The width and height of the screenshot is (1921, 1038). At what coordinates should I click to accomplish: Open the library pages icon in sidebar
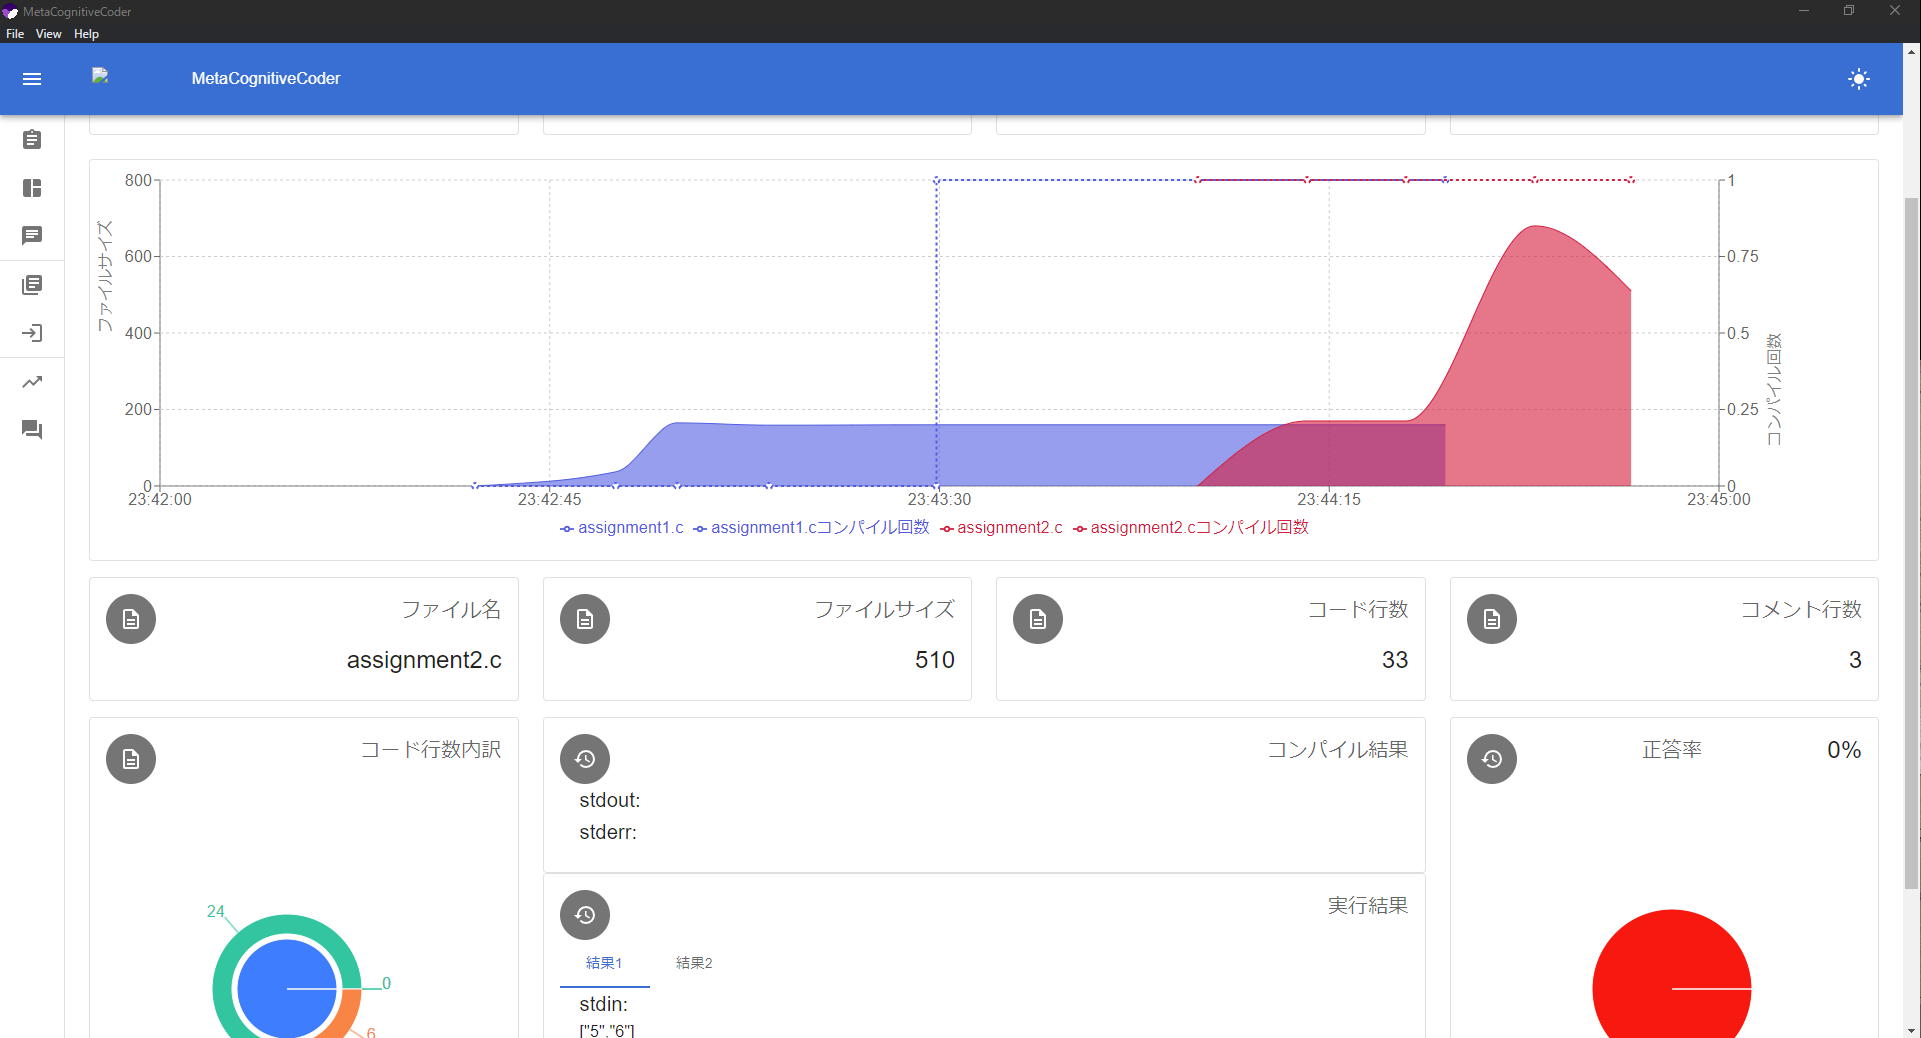tap(32, 286)
